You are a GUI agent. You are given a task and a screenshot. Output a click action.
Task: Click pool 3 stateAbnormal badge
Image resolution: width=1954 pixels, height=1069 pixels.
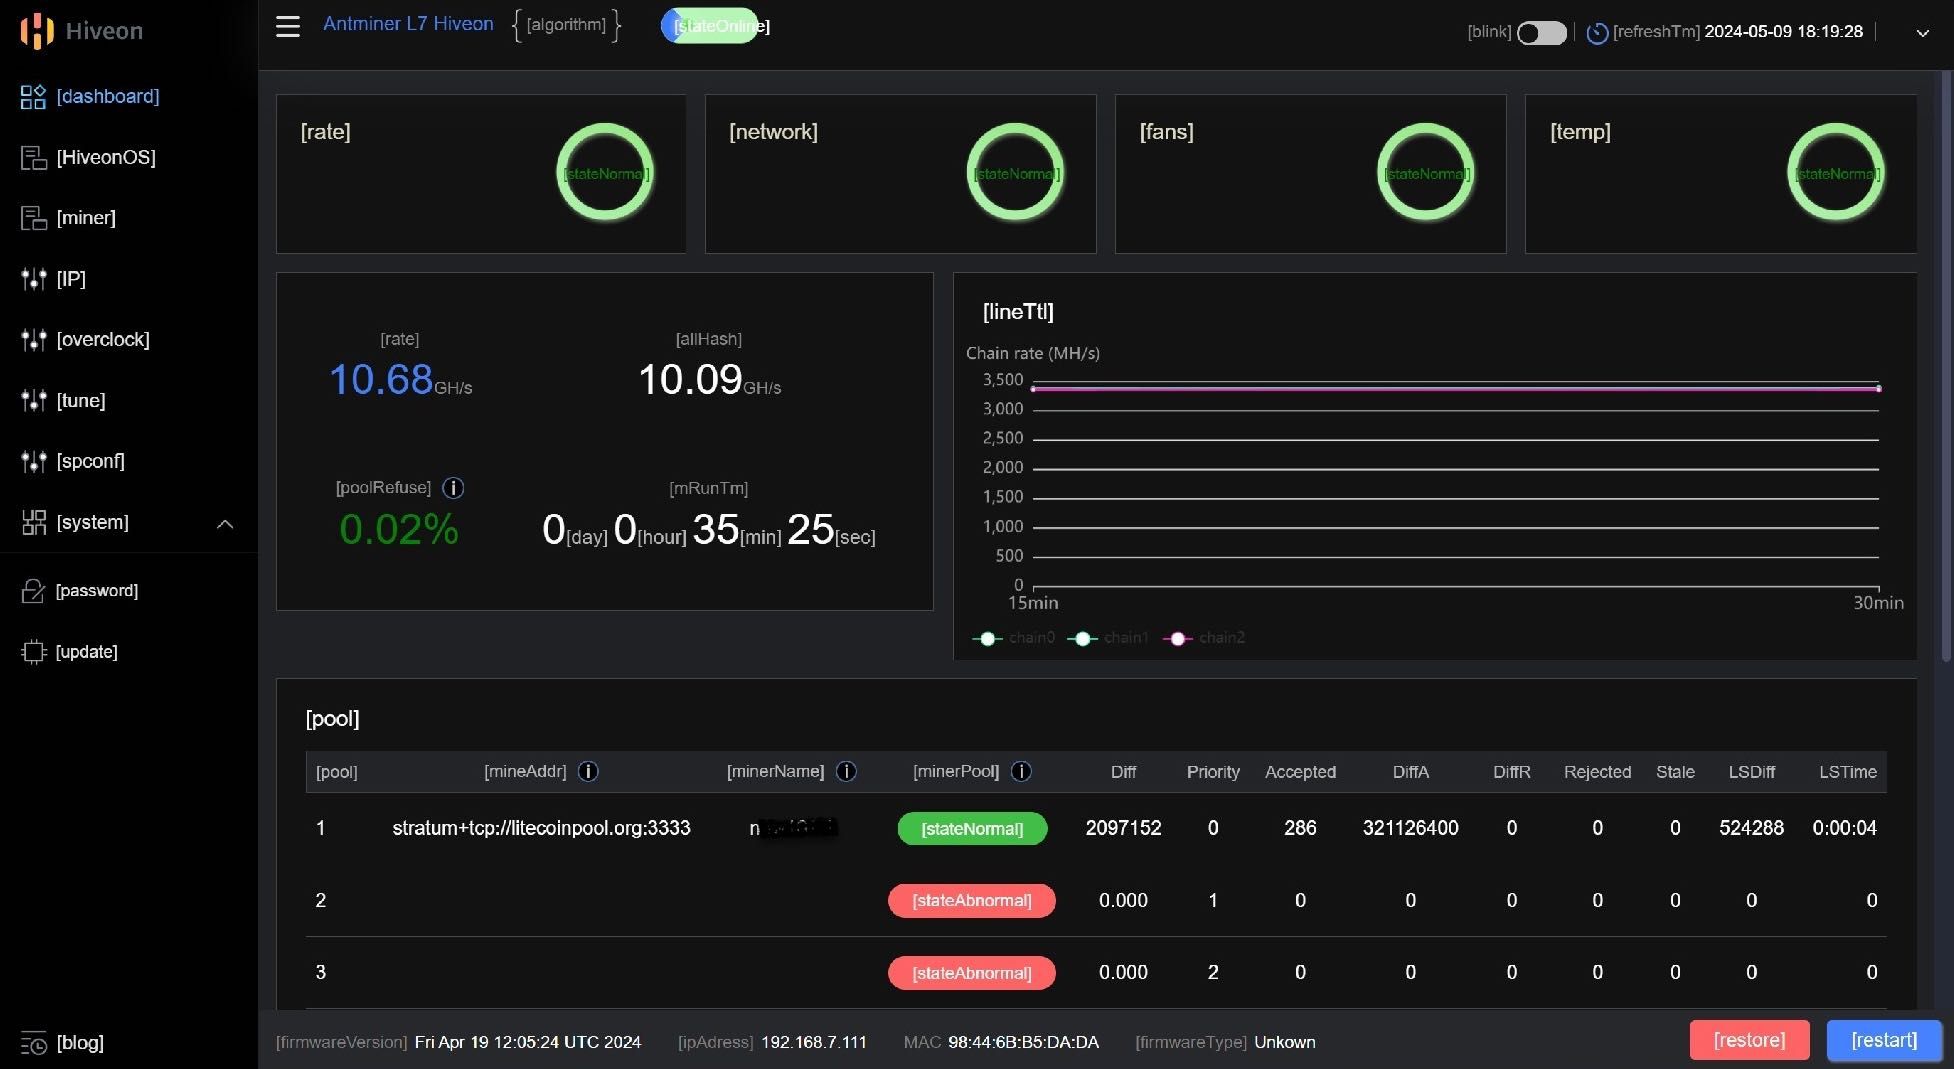pos(972,973)
